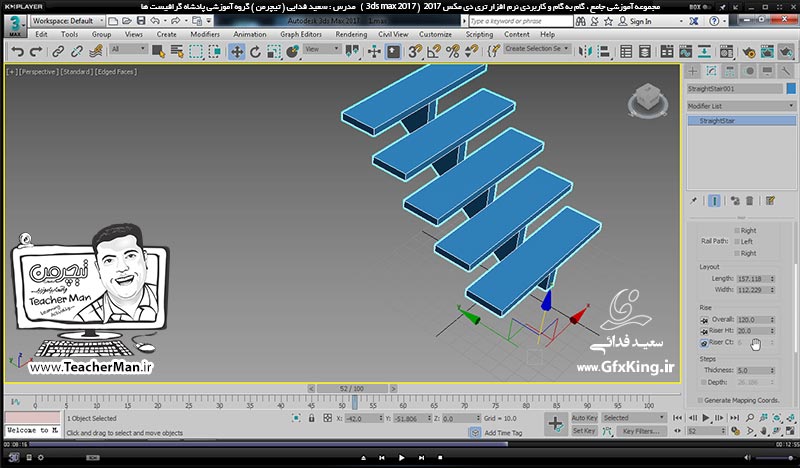The image size is (800, 468).
Task: Toggle Spinner Snap
Action: (x=471, y=52)
